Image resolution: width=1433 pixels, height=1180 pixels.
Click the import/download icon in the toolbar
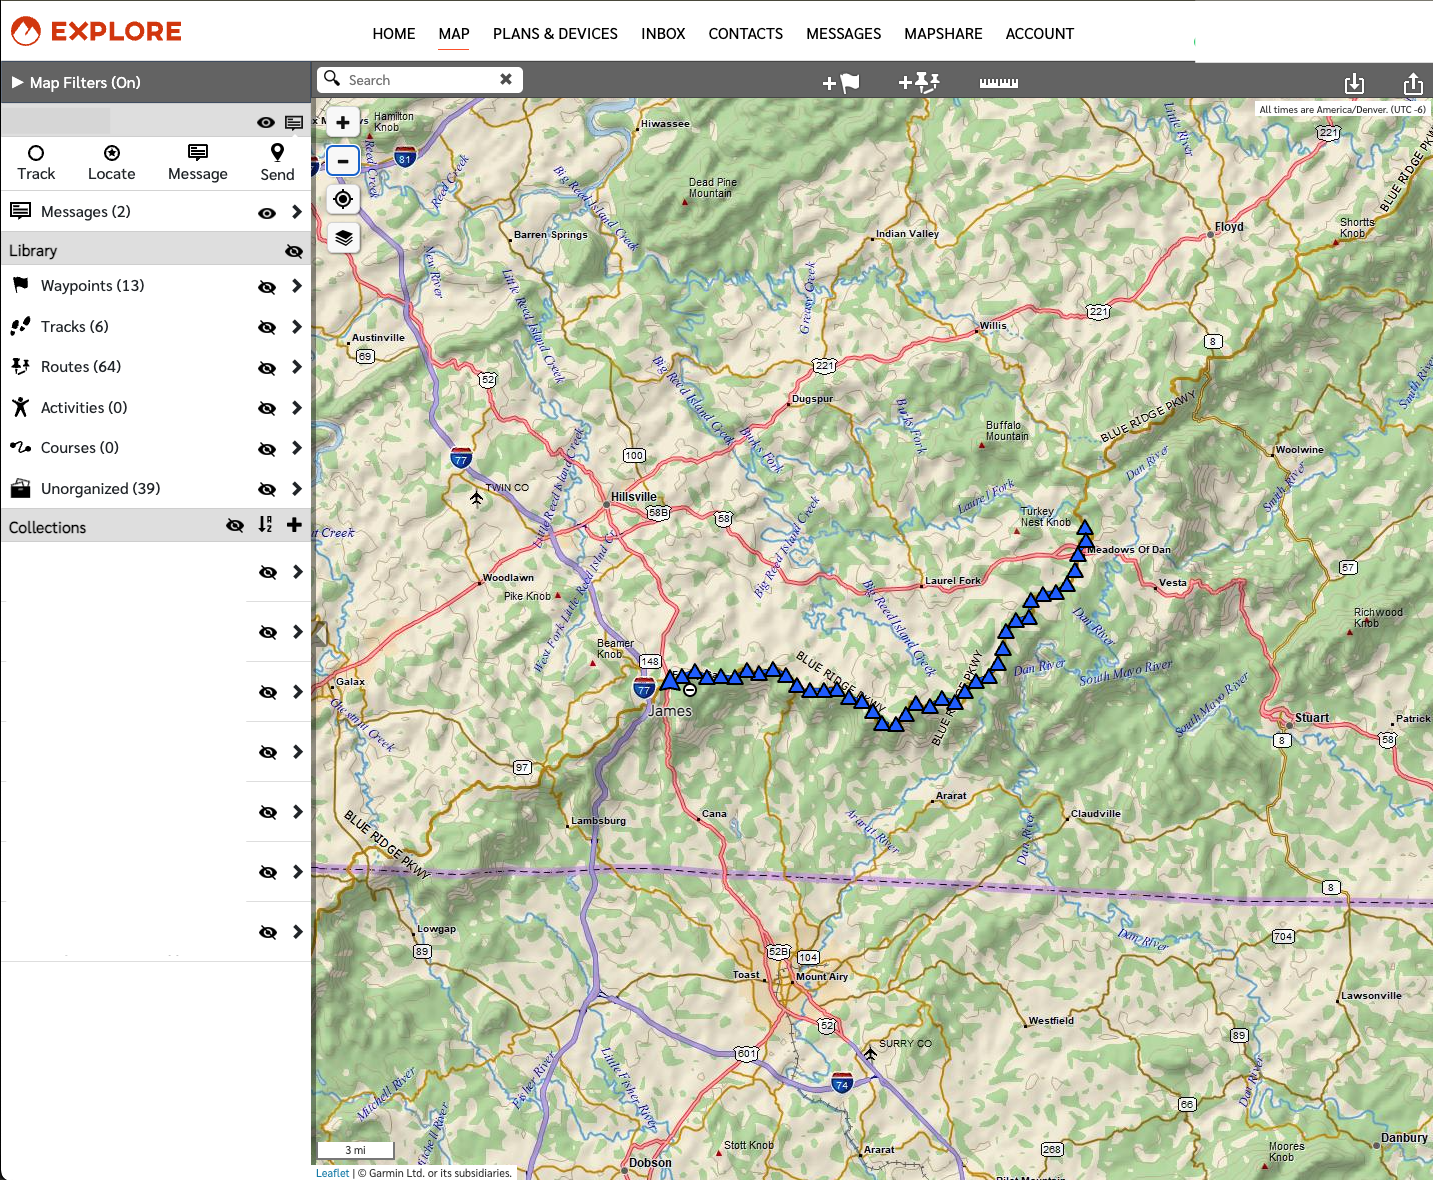click(x=1356, y=83)
